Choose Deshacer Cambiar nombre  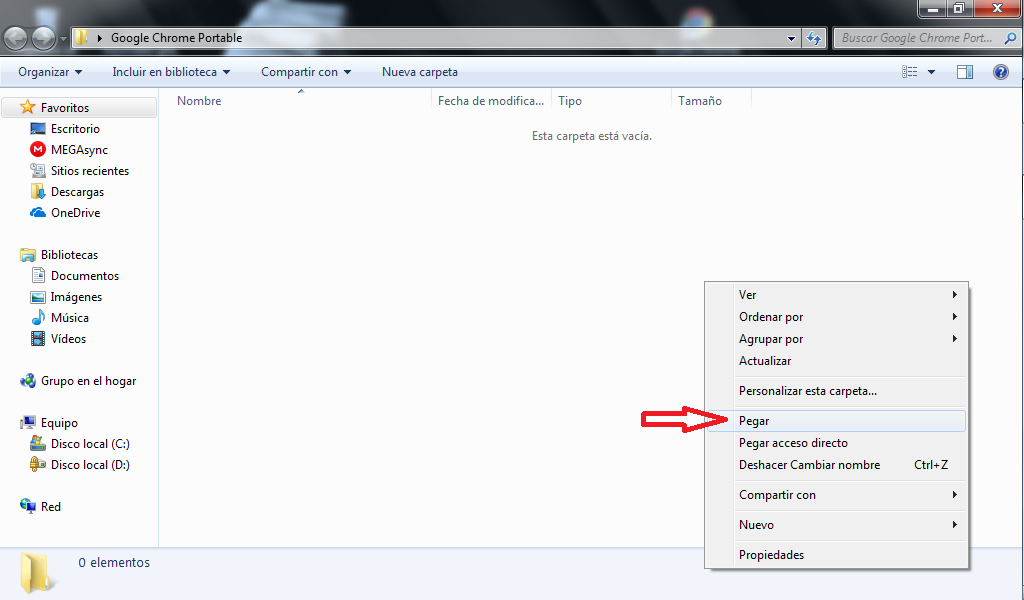pyautogui.click(x=836, y=465)
